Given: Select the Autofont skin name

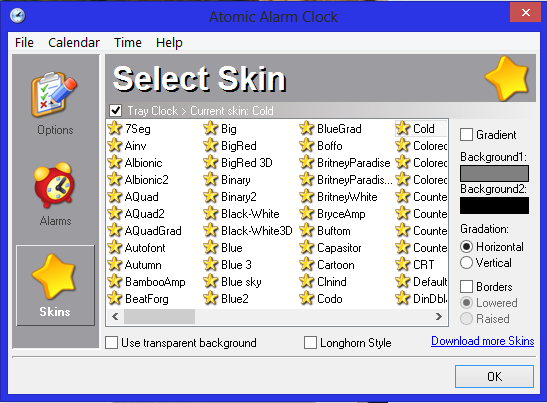Looking at the screenshot, I should [145, 248].
